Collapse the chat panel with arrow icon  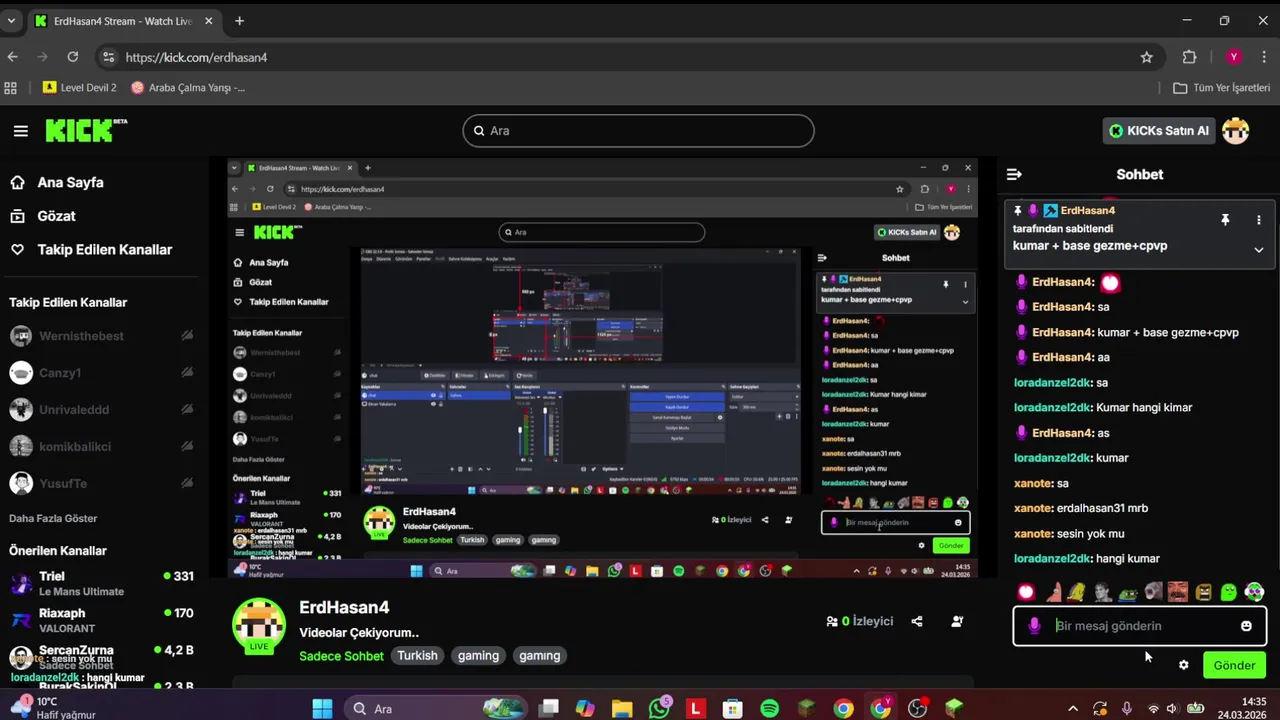pos(1014,174)
